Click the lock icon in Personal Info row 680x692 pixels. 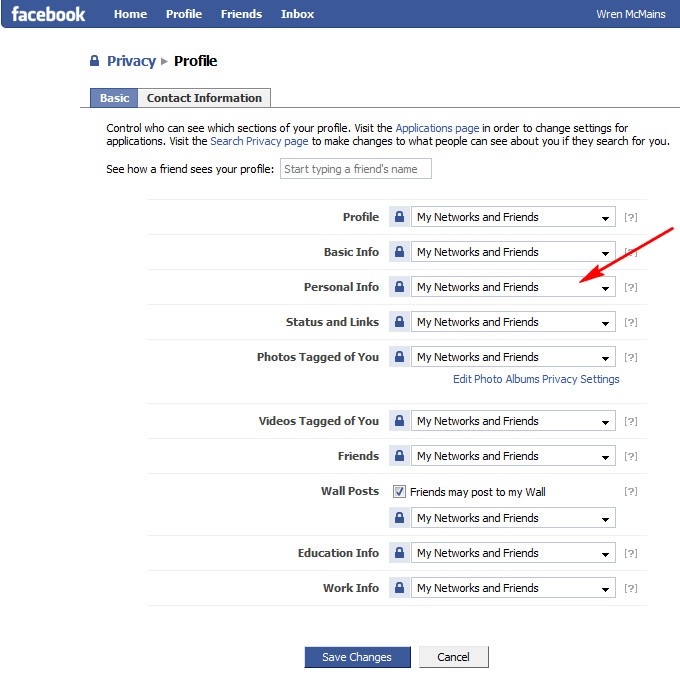click(399, 287)
